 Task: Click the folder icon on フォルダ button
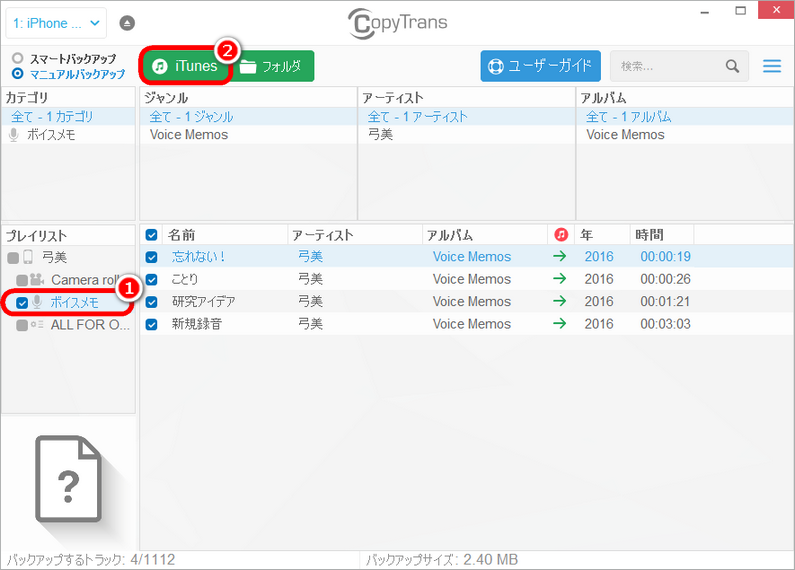248,66
